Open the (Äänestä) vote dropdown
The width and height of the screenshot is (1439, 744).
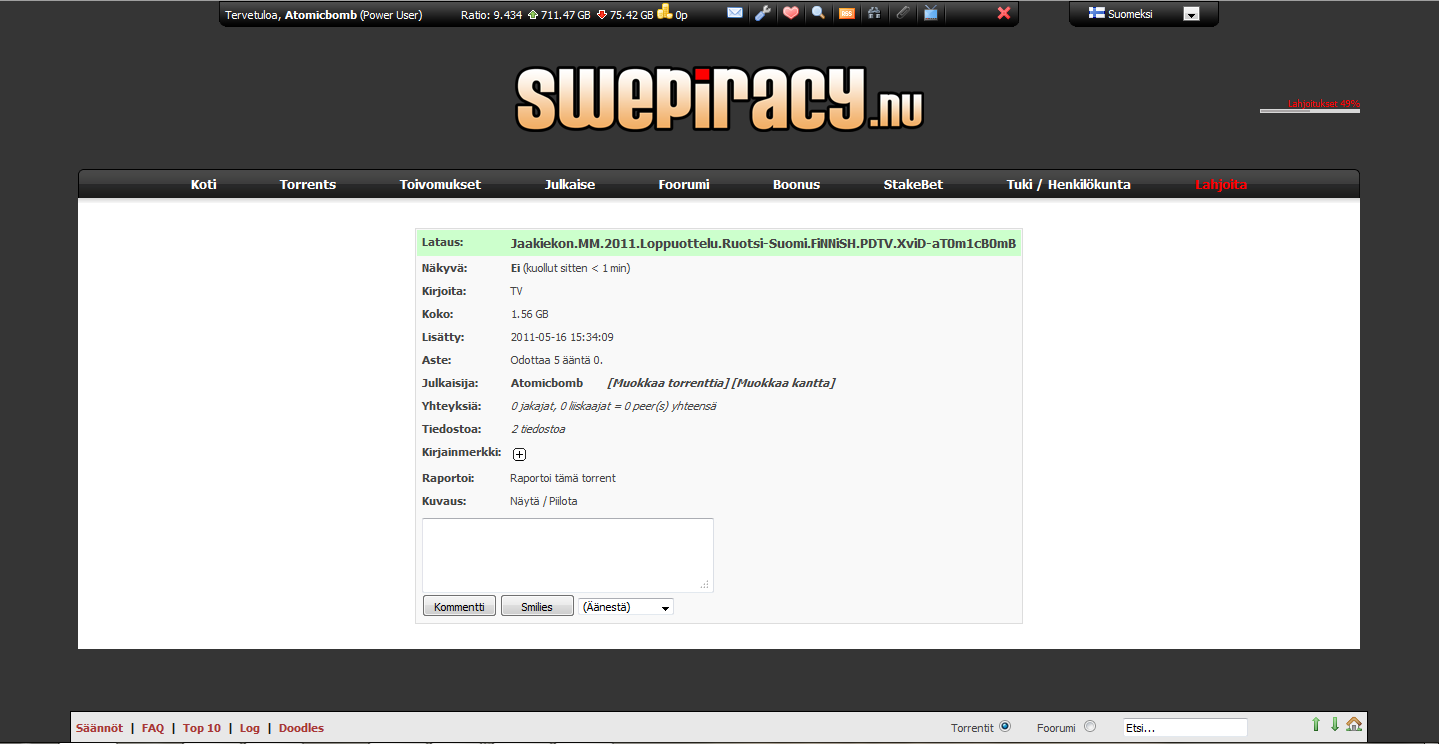point(626,607)
